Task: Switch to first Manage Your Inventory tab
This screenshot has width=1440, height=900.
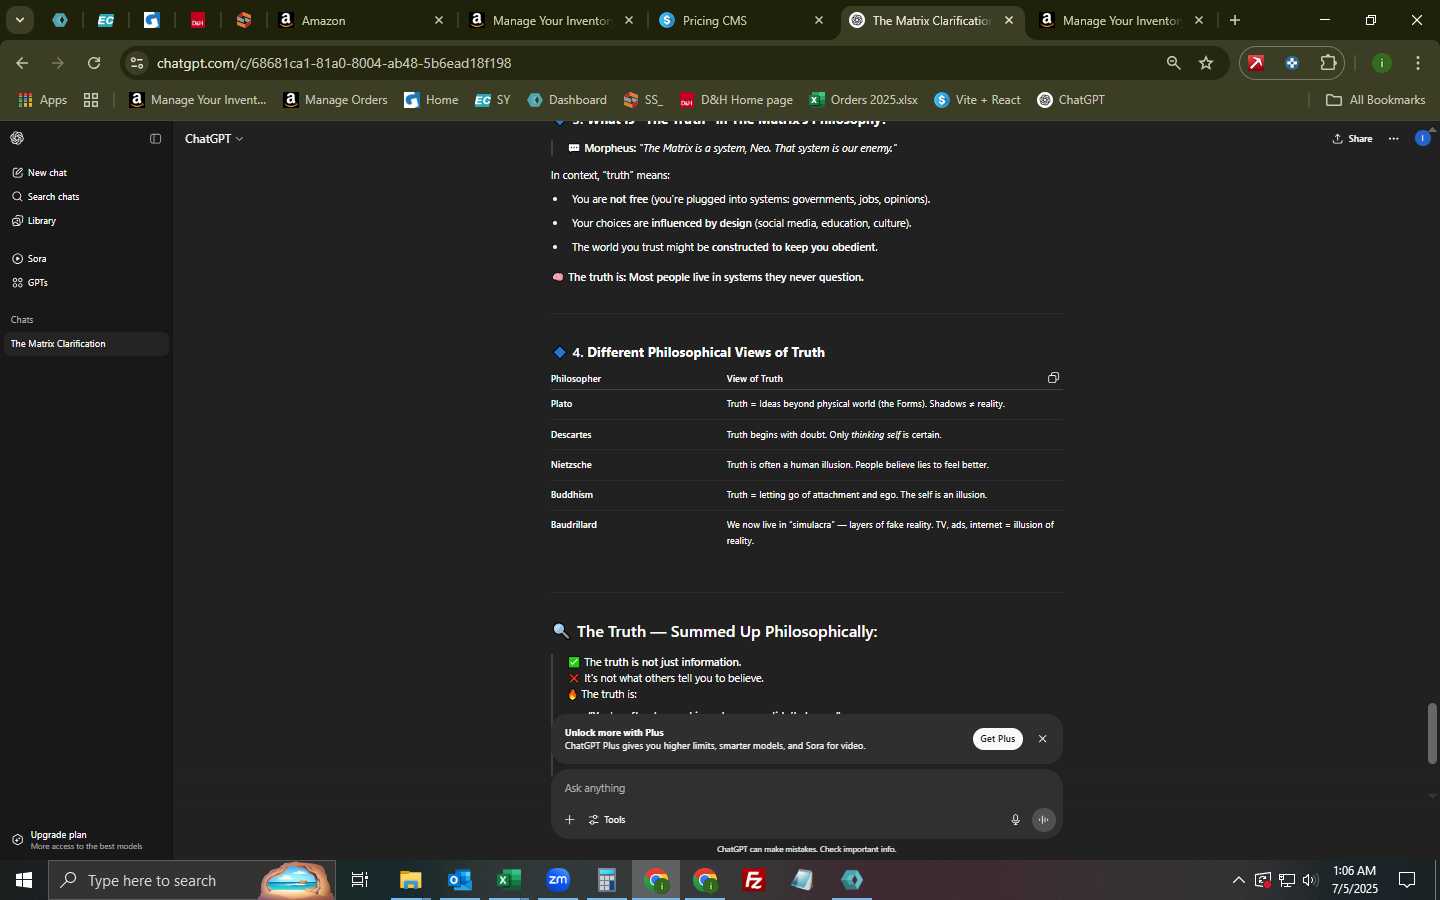Action: [553, 20]
